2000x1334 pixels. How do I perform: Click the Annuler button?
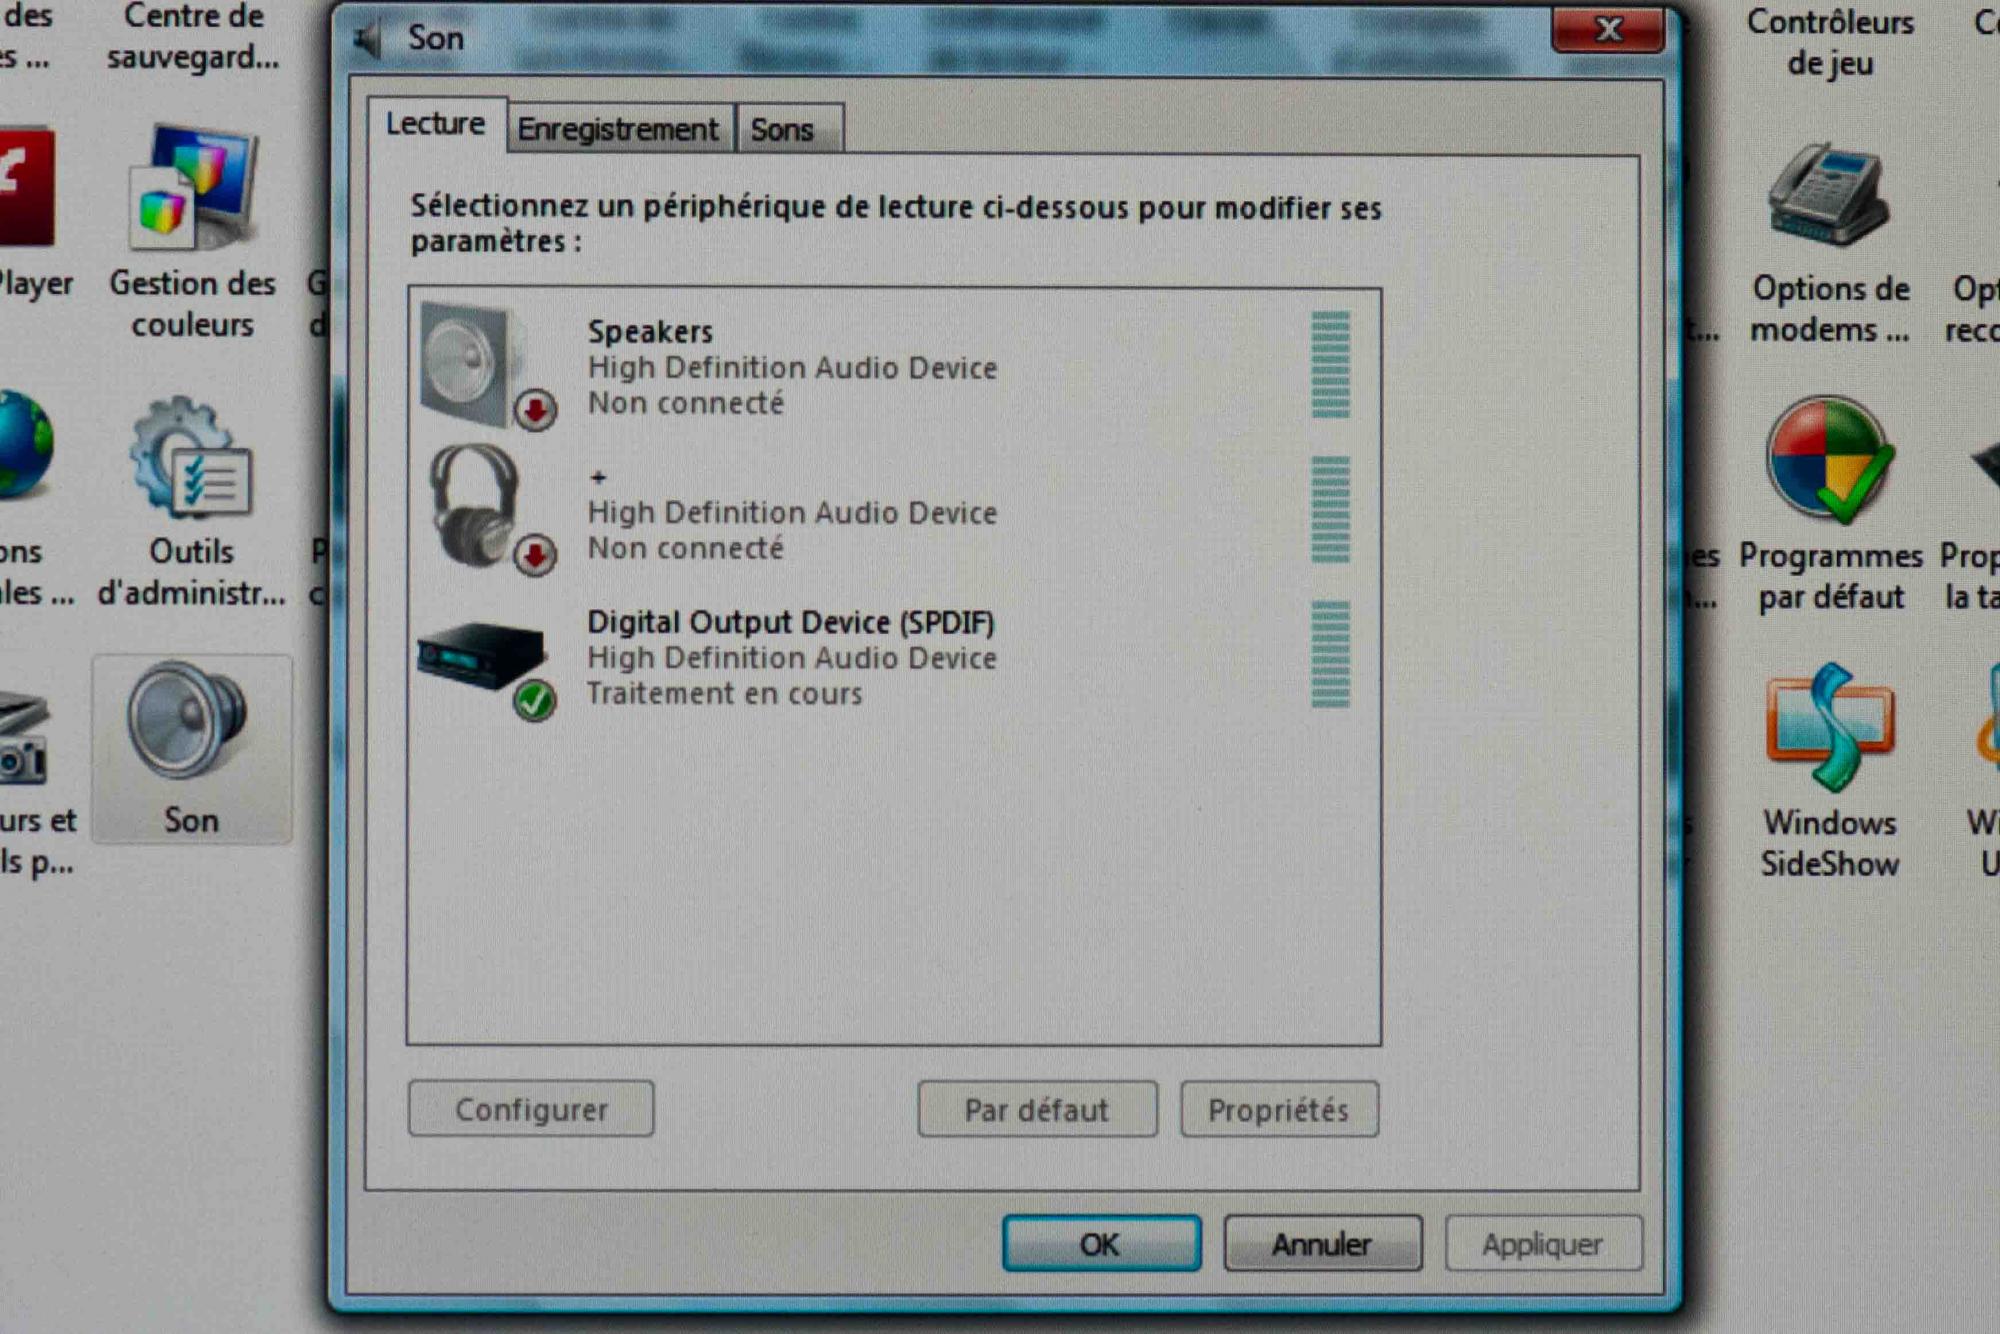point(1322,1243)
